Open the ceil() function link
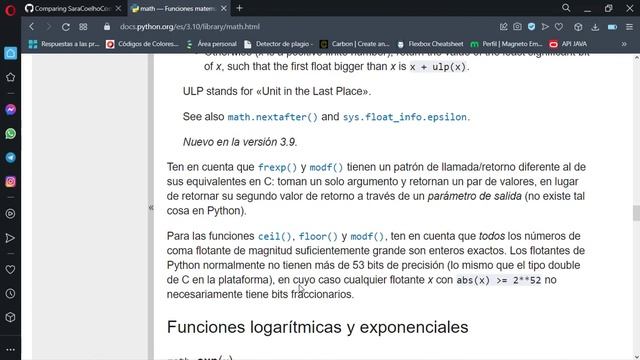Screen dimensions: 640x360 click(274, 236)
